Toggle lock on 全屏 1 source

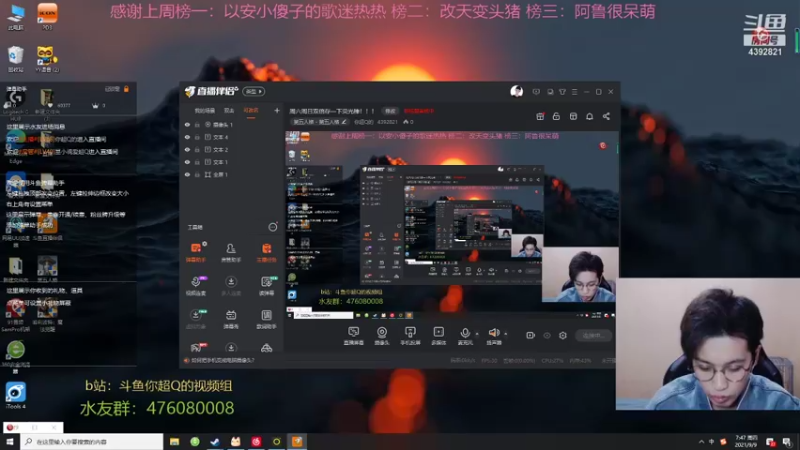click(197, 174)
